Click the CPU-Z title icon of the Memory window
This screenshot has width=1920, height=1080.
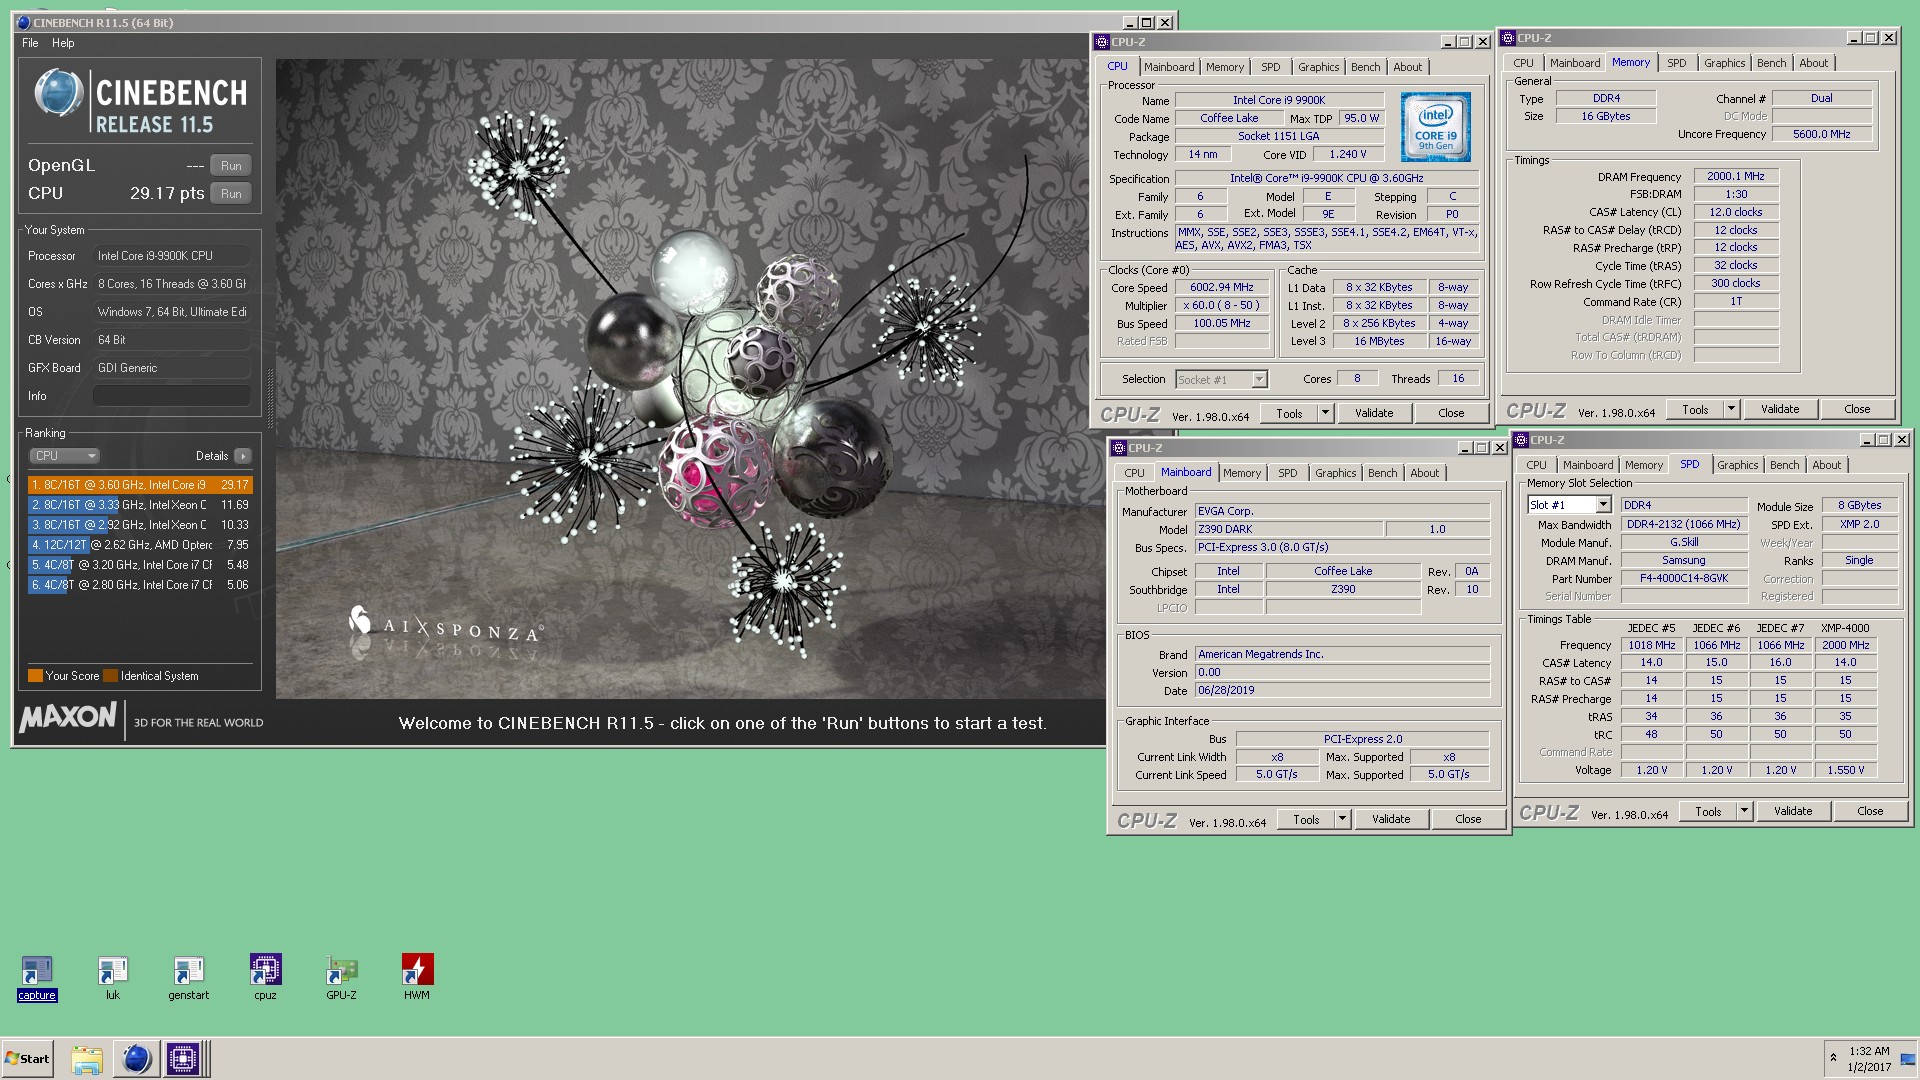[1509, 38]
